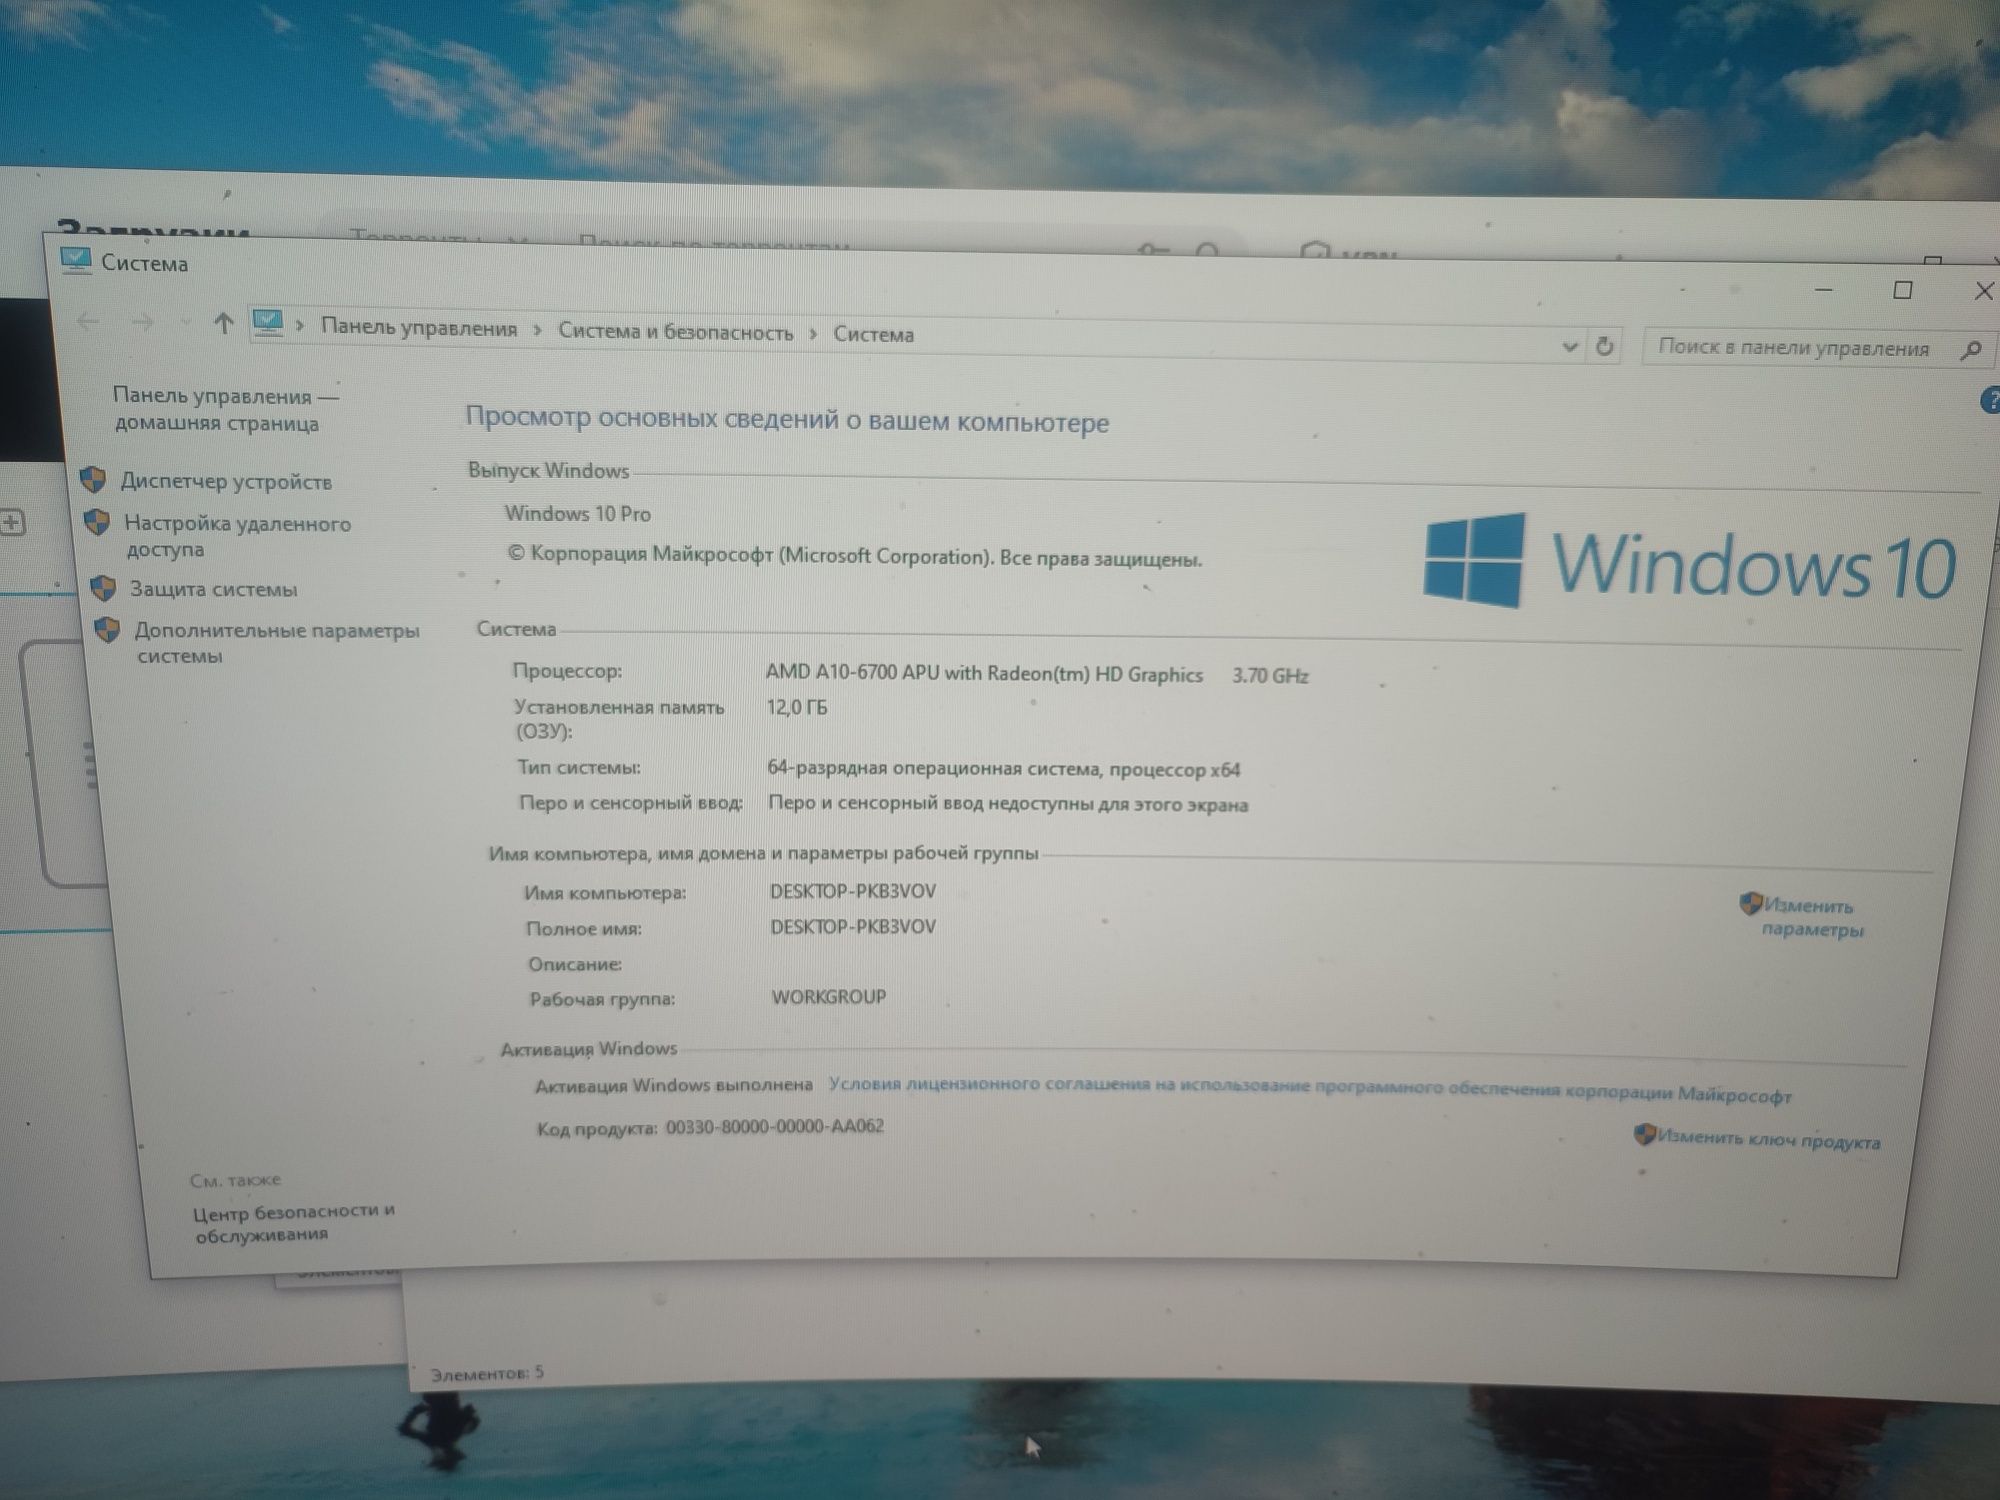Image resolution: width=2000 pixels, height=1500 pixels.
Task: Click the shield icon next to 'Изменить ключ продукта'
Action: point(1644,1134)
